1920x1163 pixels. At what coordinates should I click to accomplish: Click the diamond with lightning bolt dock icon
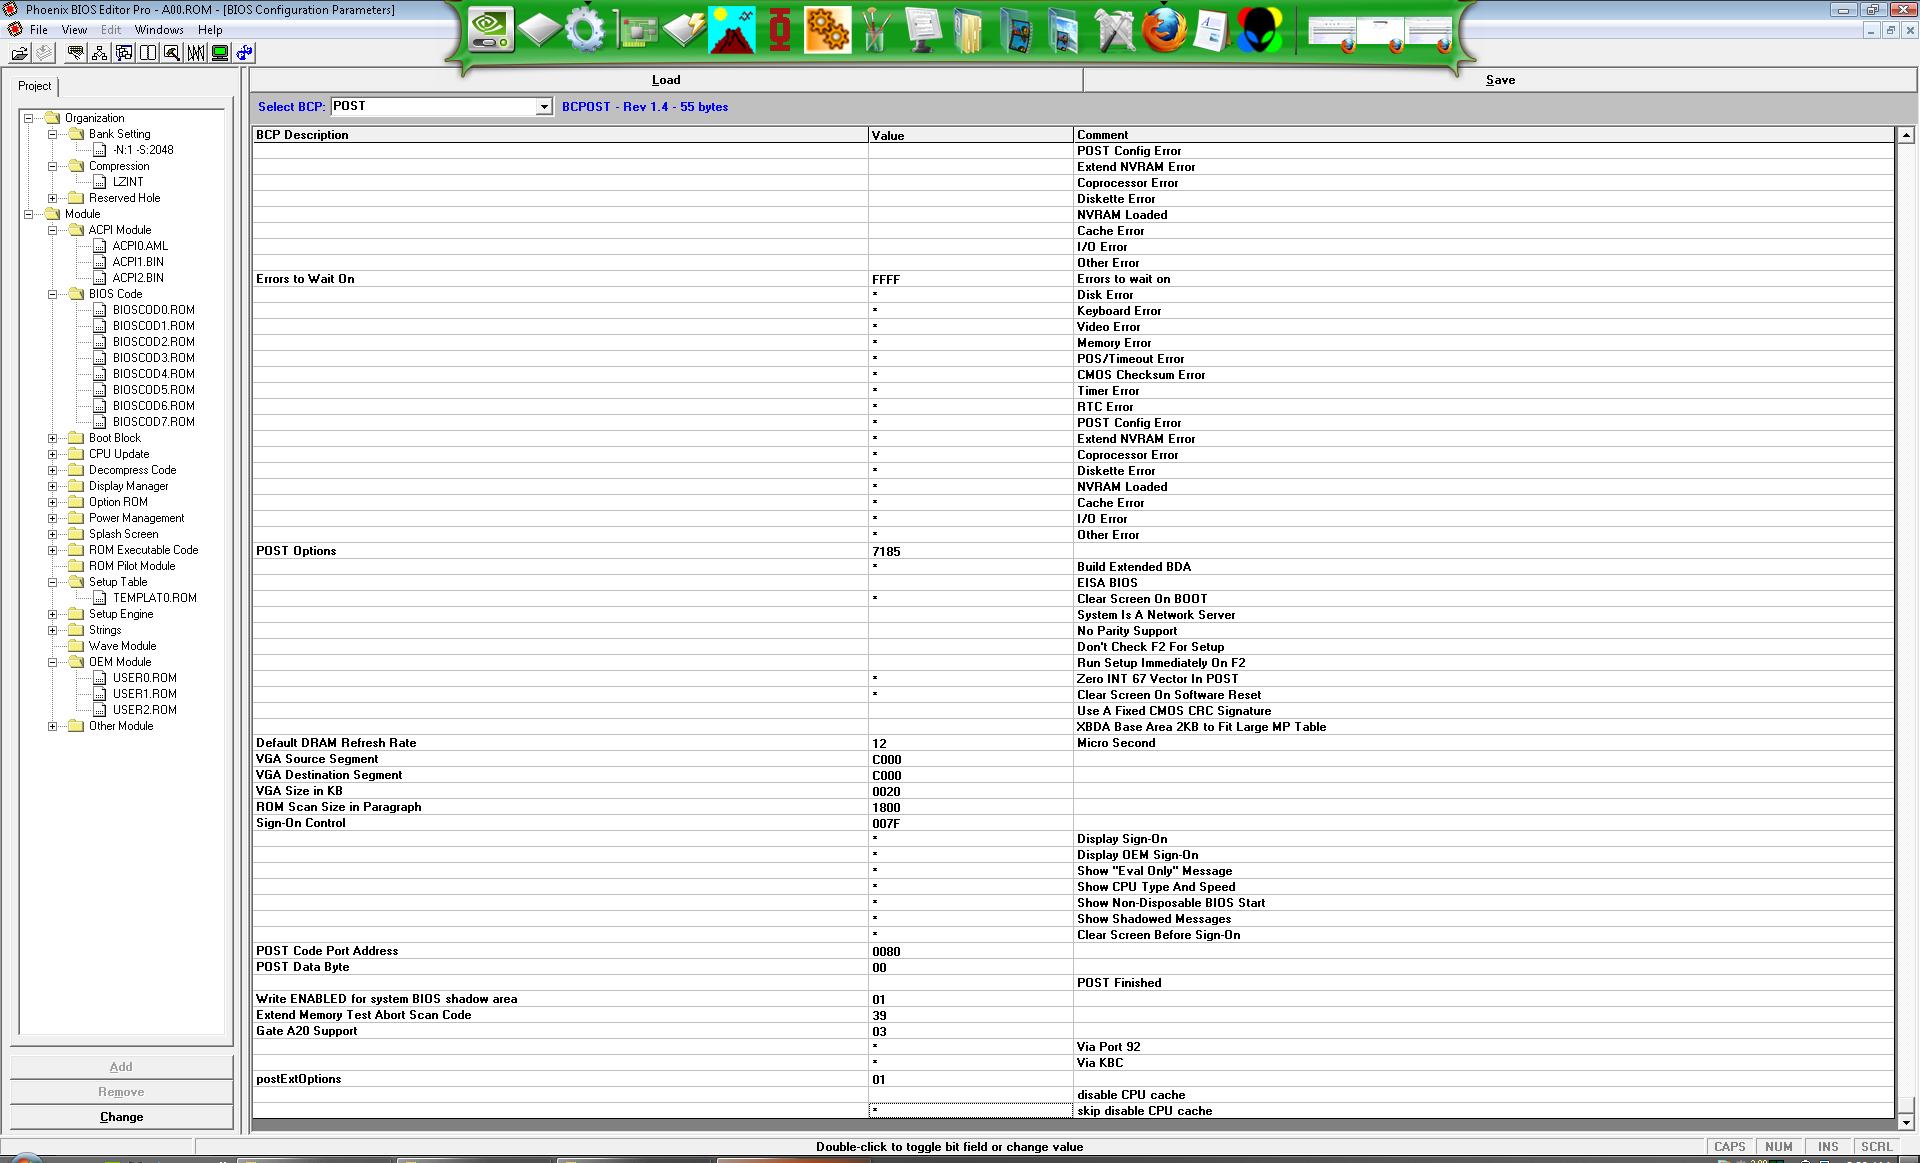click(x=684, y=30)
